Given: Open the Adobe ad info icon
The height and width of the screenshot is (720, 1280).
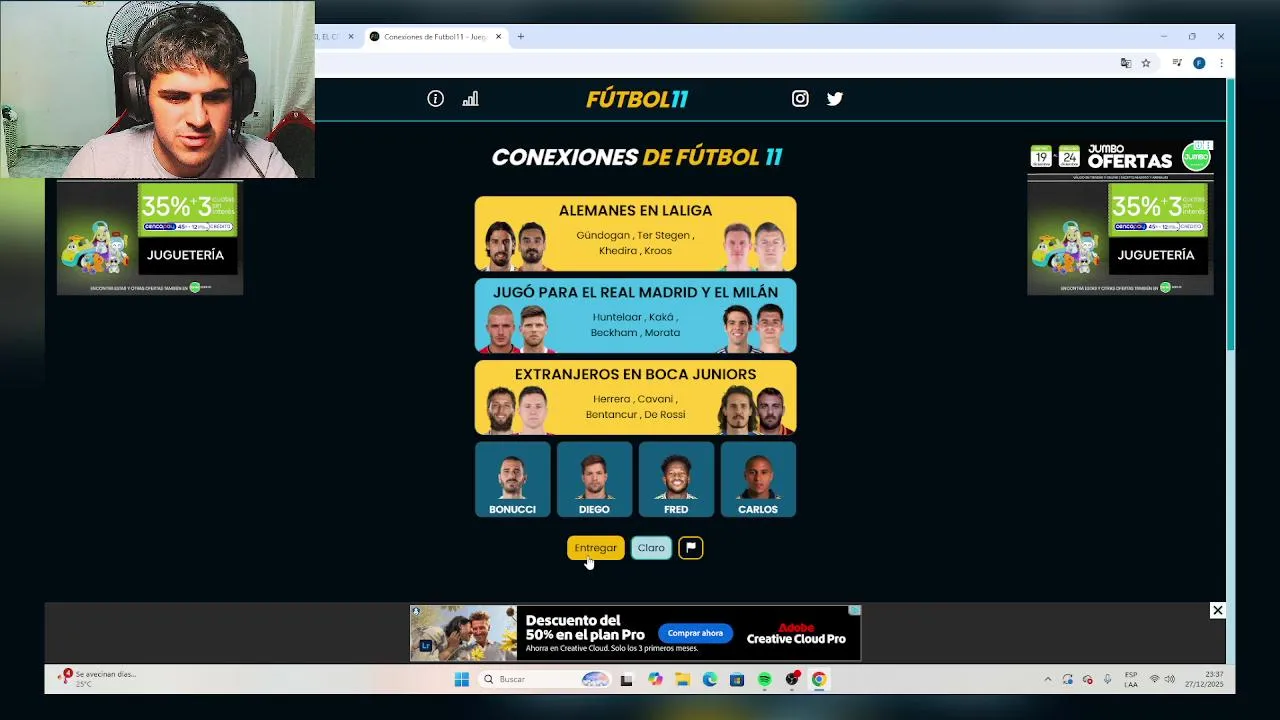Looking at the screenshot, I should click(x=855, y=610).
